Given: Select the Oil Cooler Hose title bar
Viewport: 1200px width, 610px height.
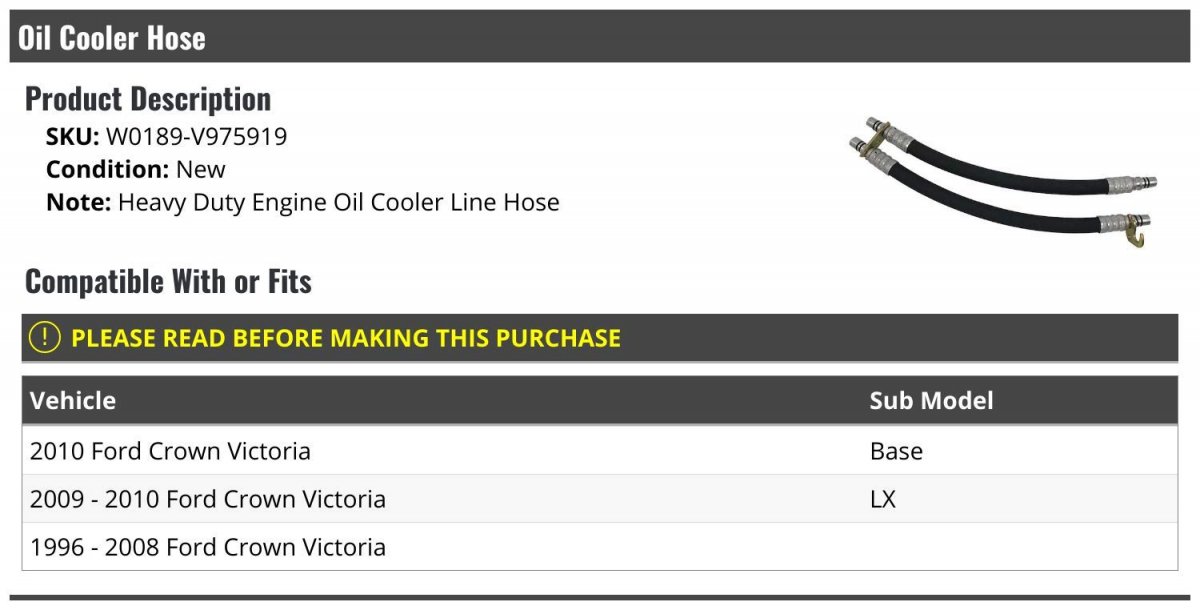Looking at the screenshot, I should click(x=600, y=37).
